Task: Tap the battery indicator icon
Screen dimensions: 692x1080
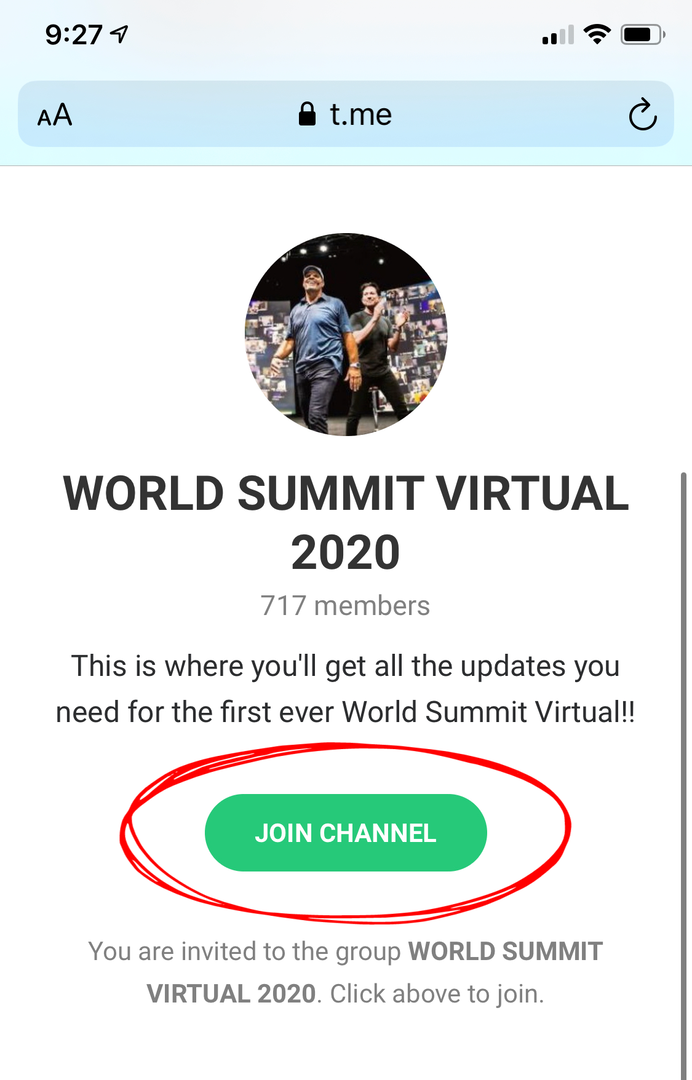Action: (642, 34)
